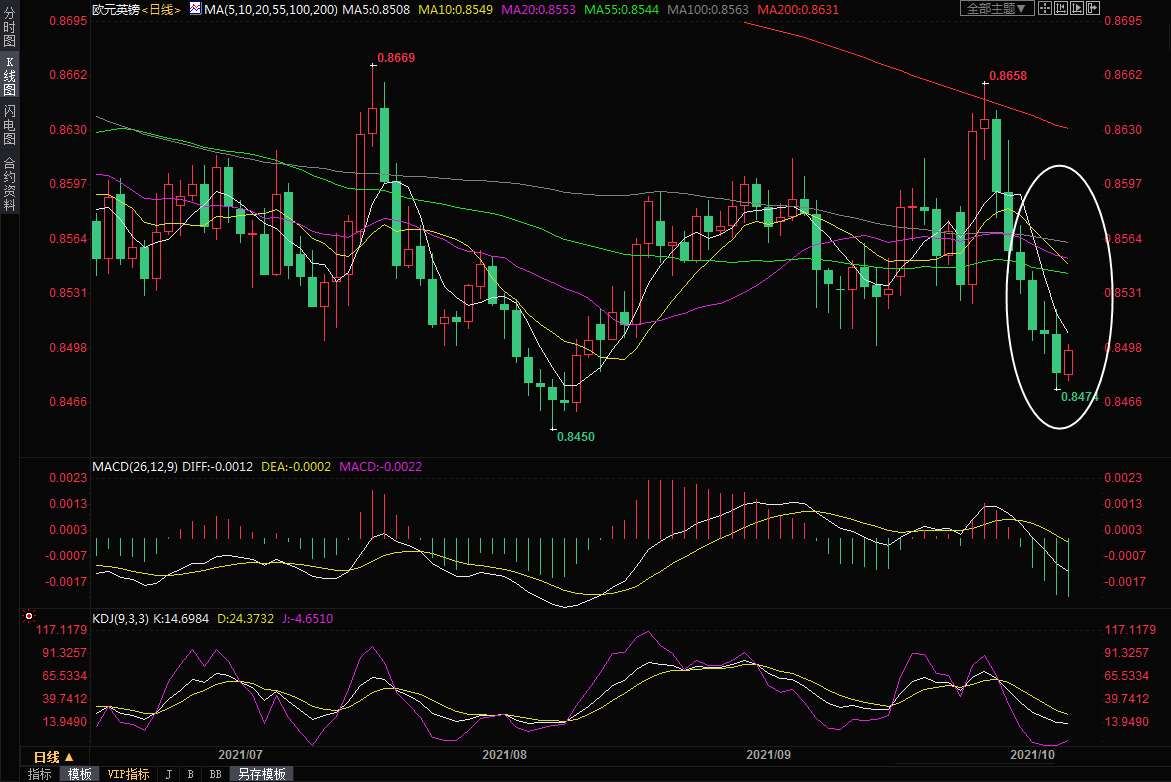Select the K线图 side tab
The image size is (1171, 782).
[x=9, y=76]
